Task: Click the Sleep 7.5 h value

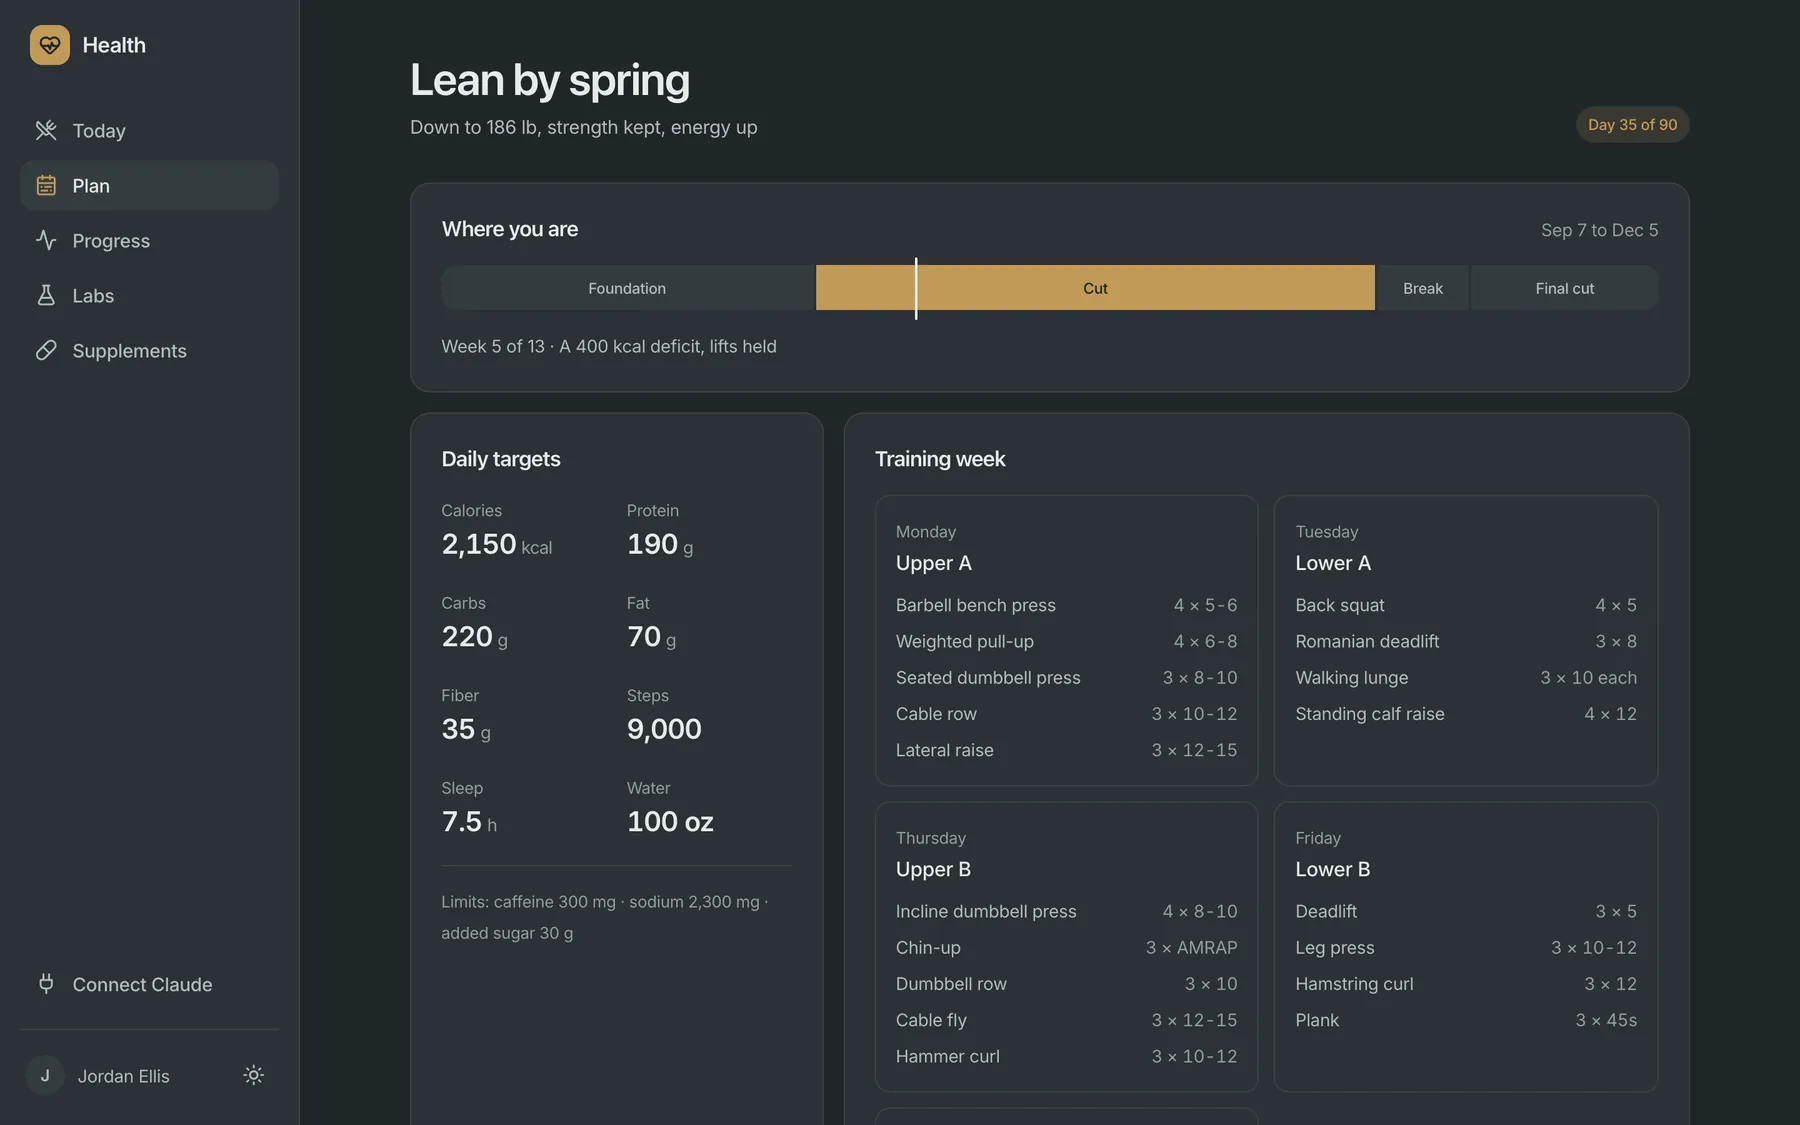Action: [469, 822]
